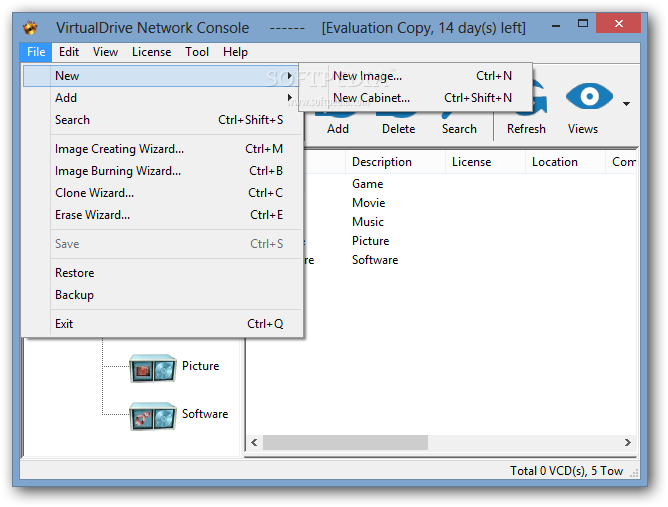Sort by the Location column header
This screenshot has width=668, height=507.
click(x=565, y=162)
